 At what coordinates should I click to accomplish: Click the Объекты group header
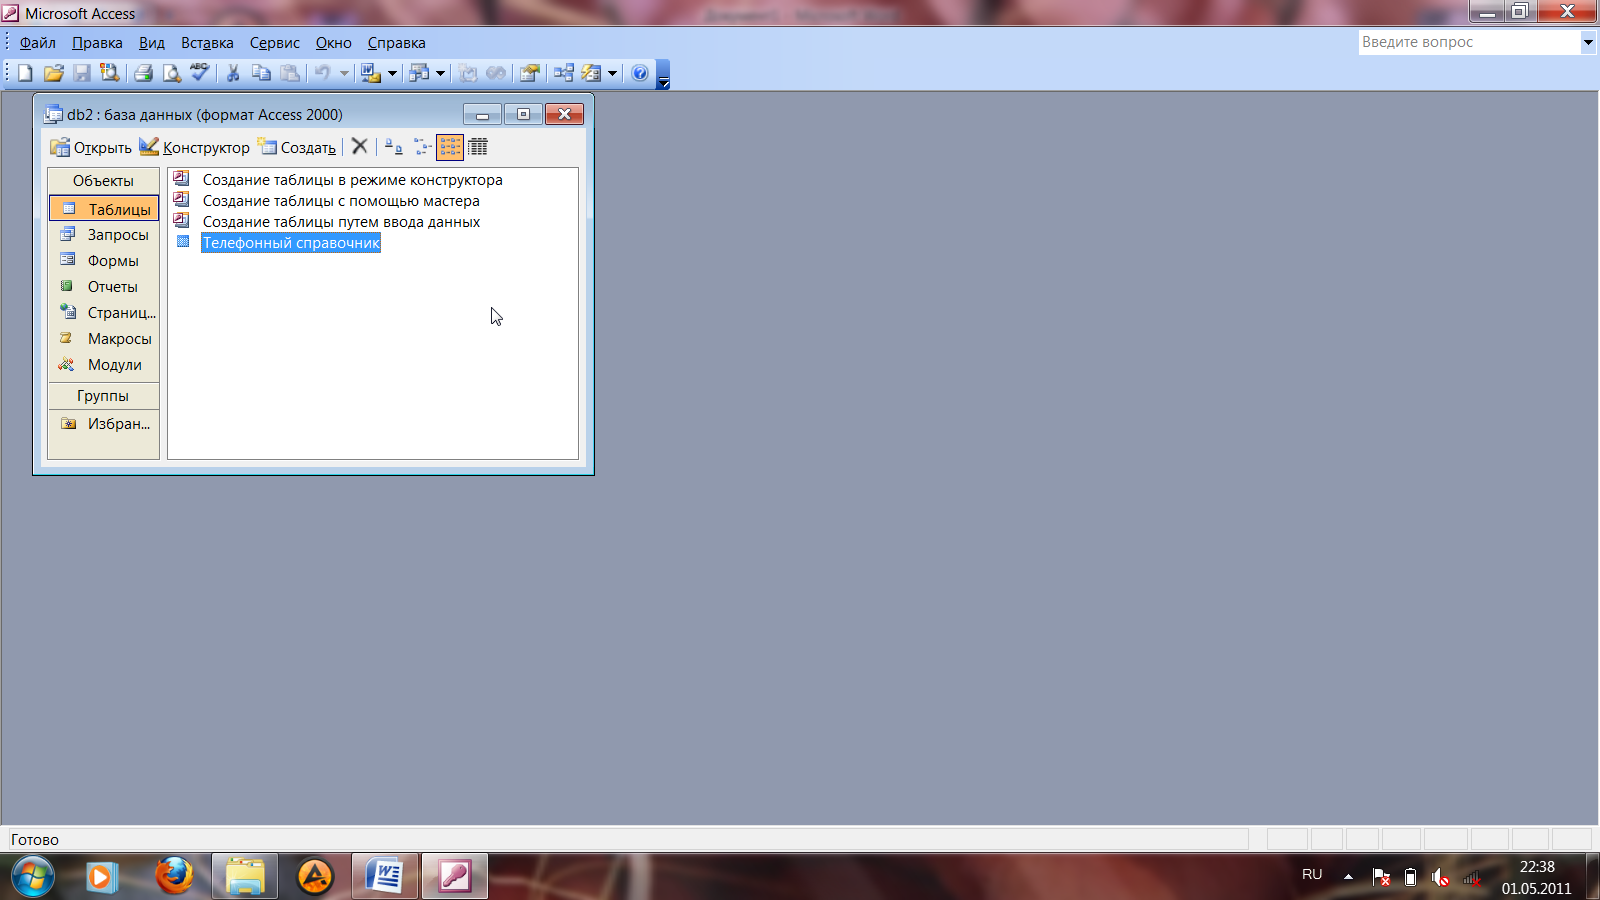103,180
